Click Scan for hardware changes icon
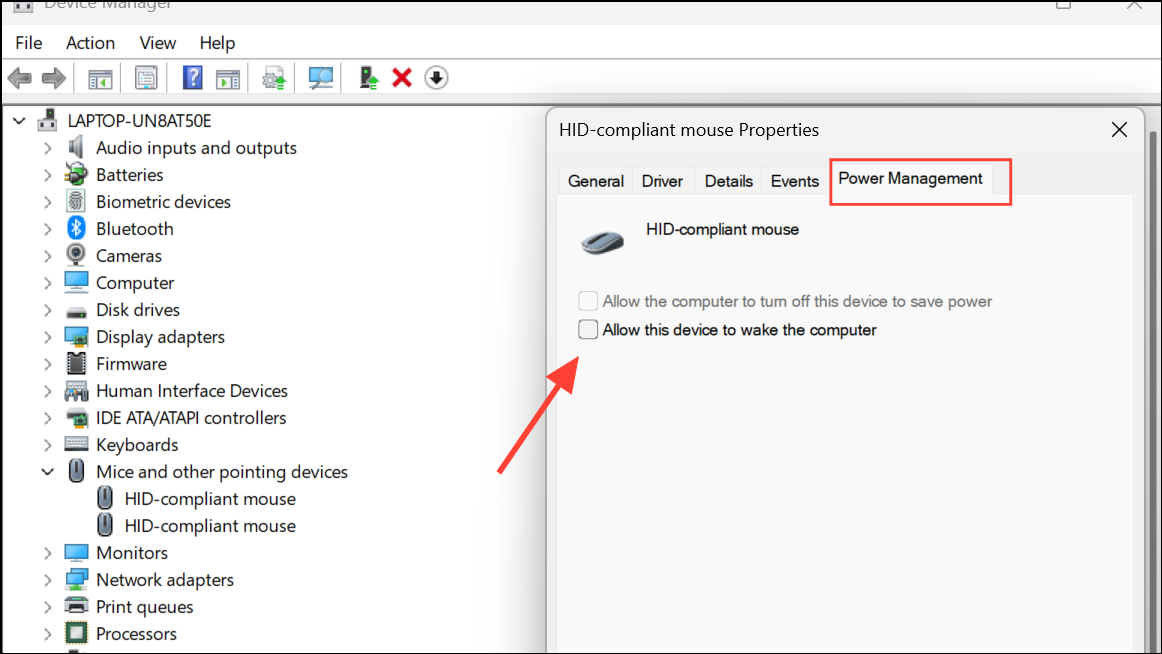This screenshot has width=1162, height=654. 320,78
